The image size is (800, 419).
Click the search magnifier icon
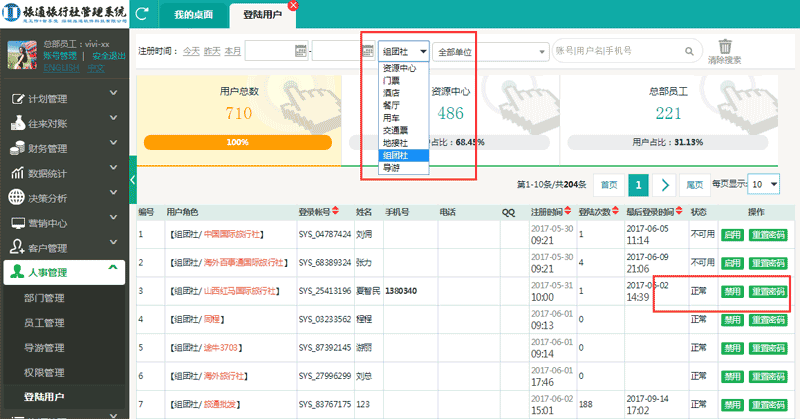pyautogui.click(x=691, y=50)
